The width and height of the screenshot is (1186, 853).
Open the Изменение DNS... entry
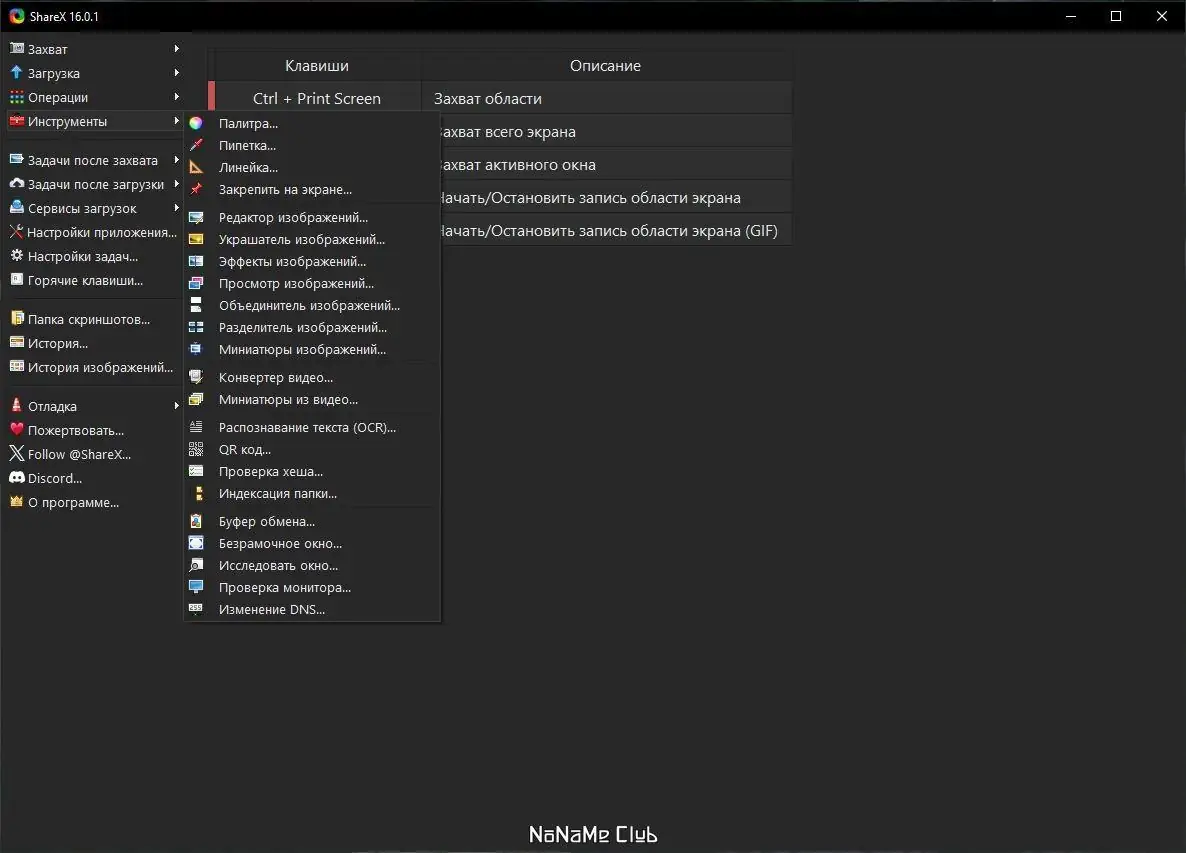point(312,609)
